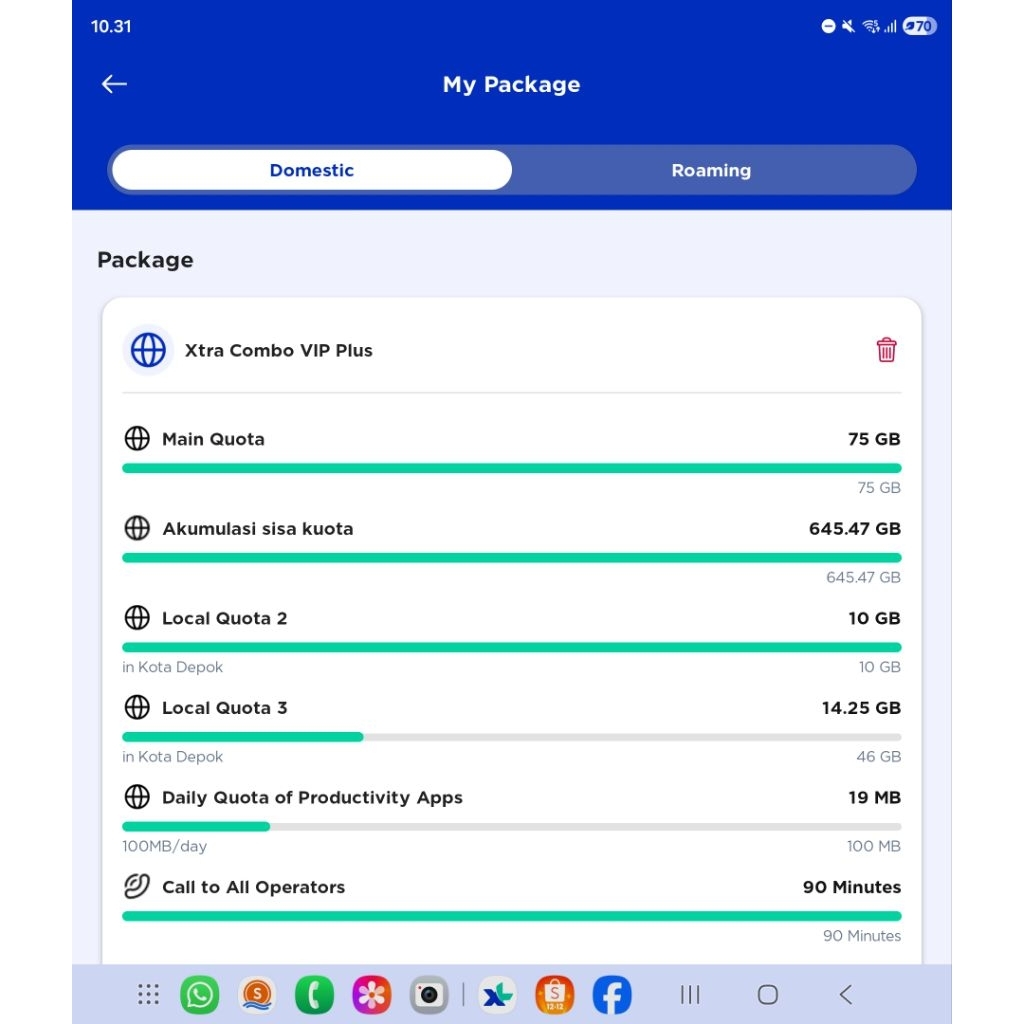Tap the Call to All Operators label
Screen dimensions: 1024x1024
pyautogui.click(x=253, y=887)
